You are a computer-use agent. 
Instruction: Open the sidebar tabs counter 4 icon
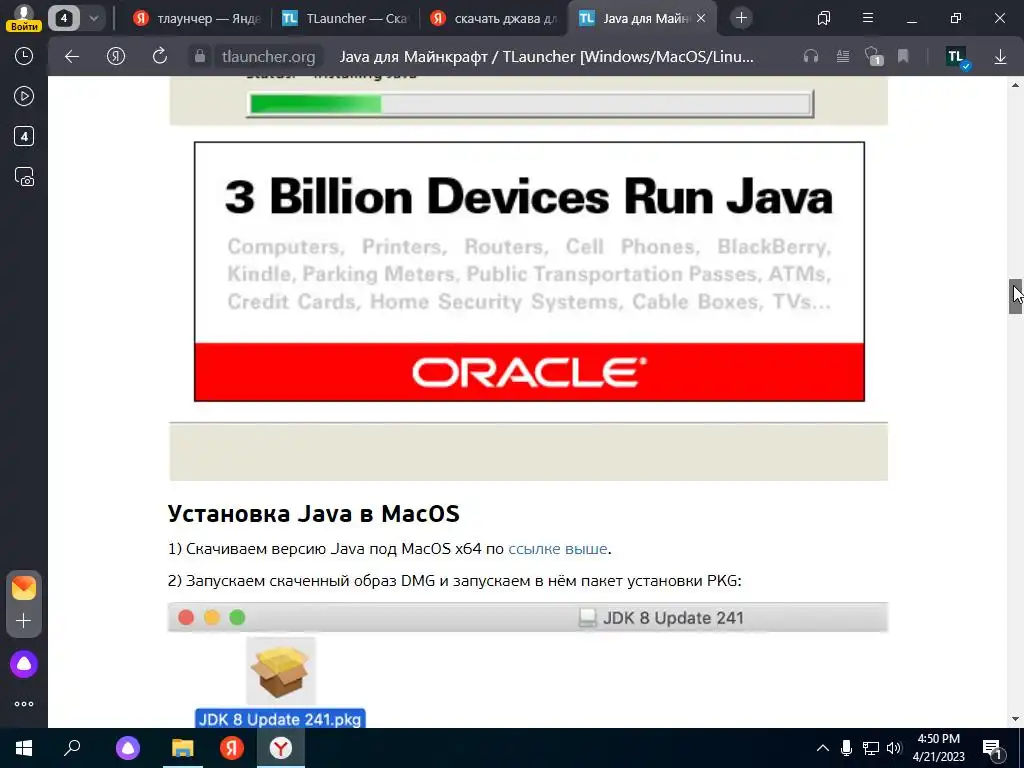pyautogui.click(x=24, y=136)
